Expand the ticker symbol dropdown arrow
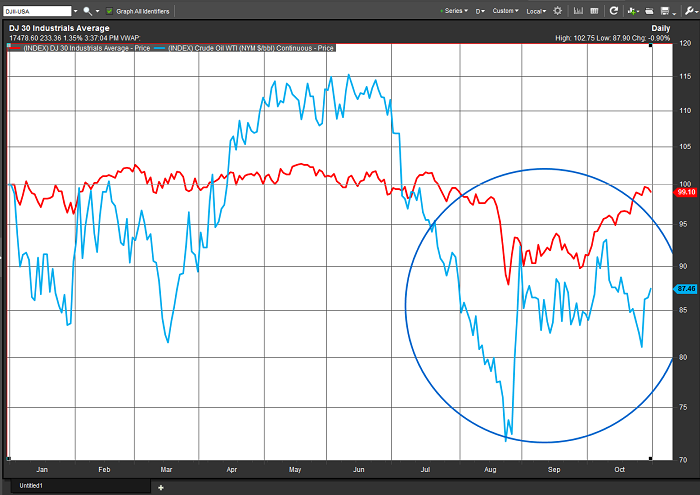This screenshot has height=495, width=700. 75,10
